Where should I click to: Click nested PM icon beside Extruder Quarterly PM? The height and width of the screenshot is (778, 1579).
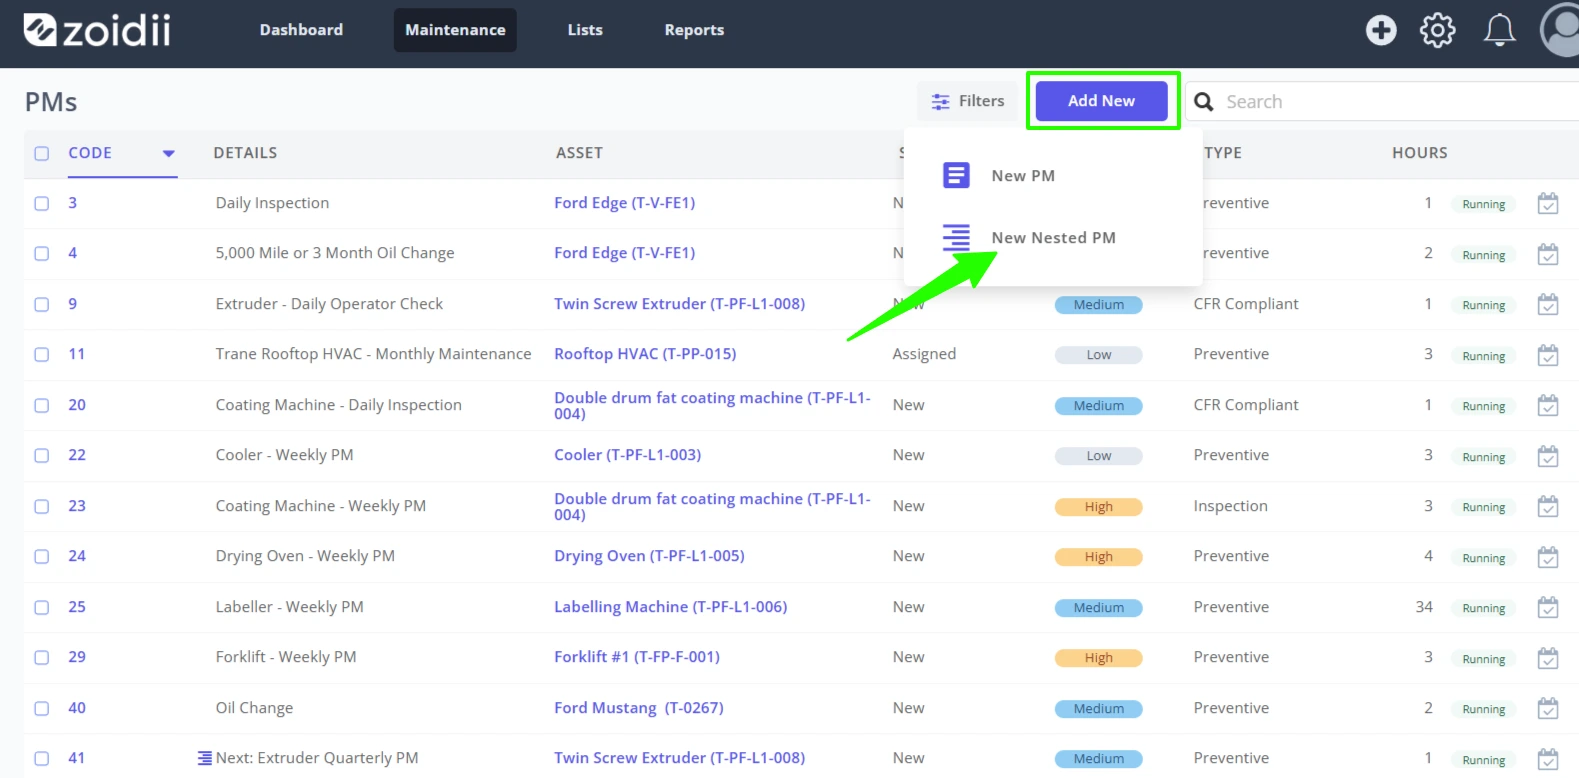(205, 758)
